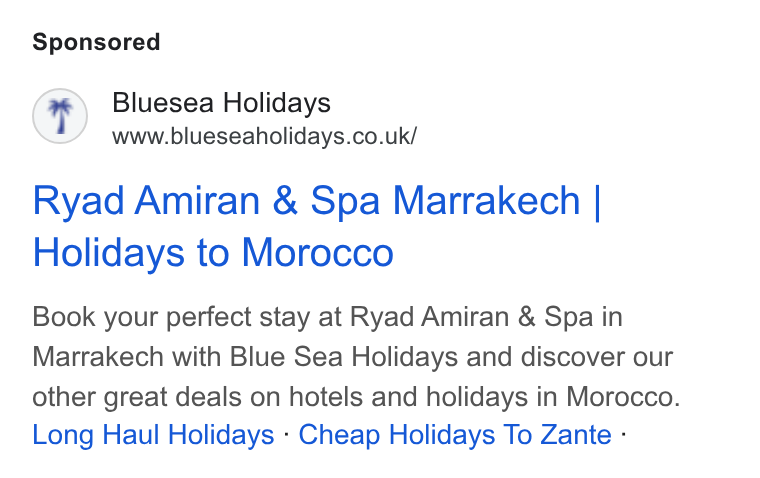Click the description line mentioning Blue Sea Holidays

pyautogui.click(x=352, y=357)
